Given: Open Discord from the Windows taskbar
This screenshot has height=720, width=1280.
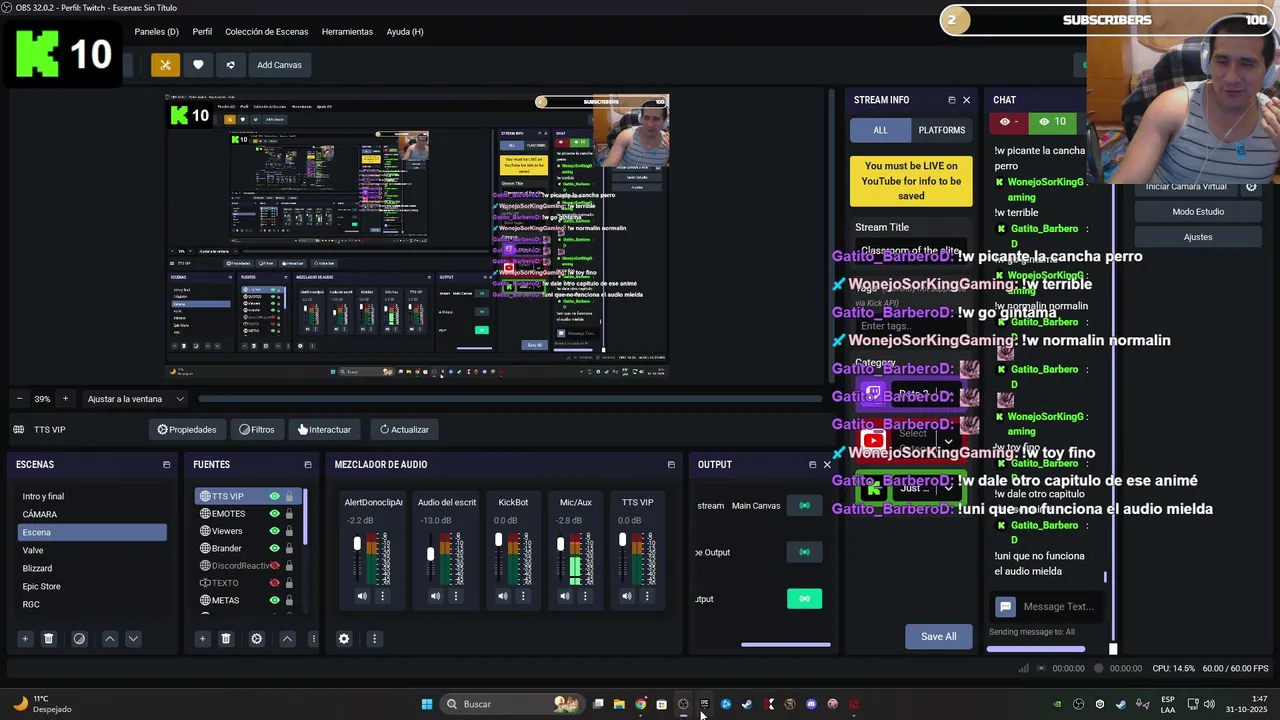Looking at the screenshot, I should (811, 704).
